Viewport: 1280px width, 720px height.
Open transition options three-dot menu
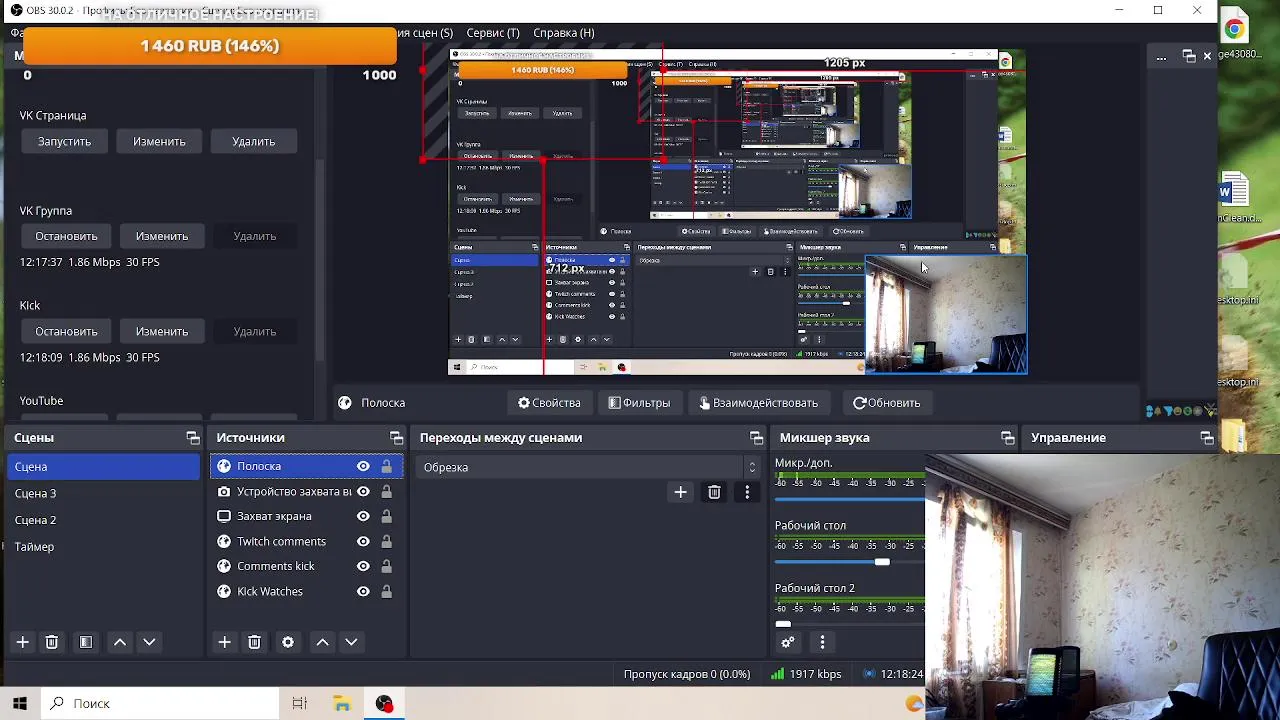(x=747, y=492)
